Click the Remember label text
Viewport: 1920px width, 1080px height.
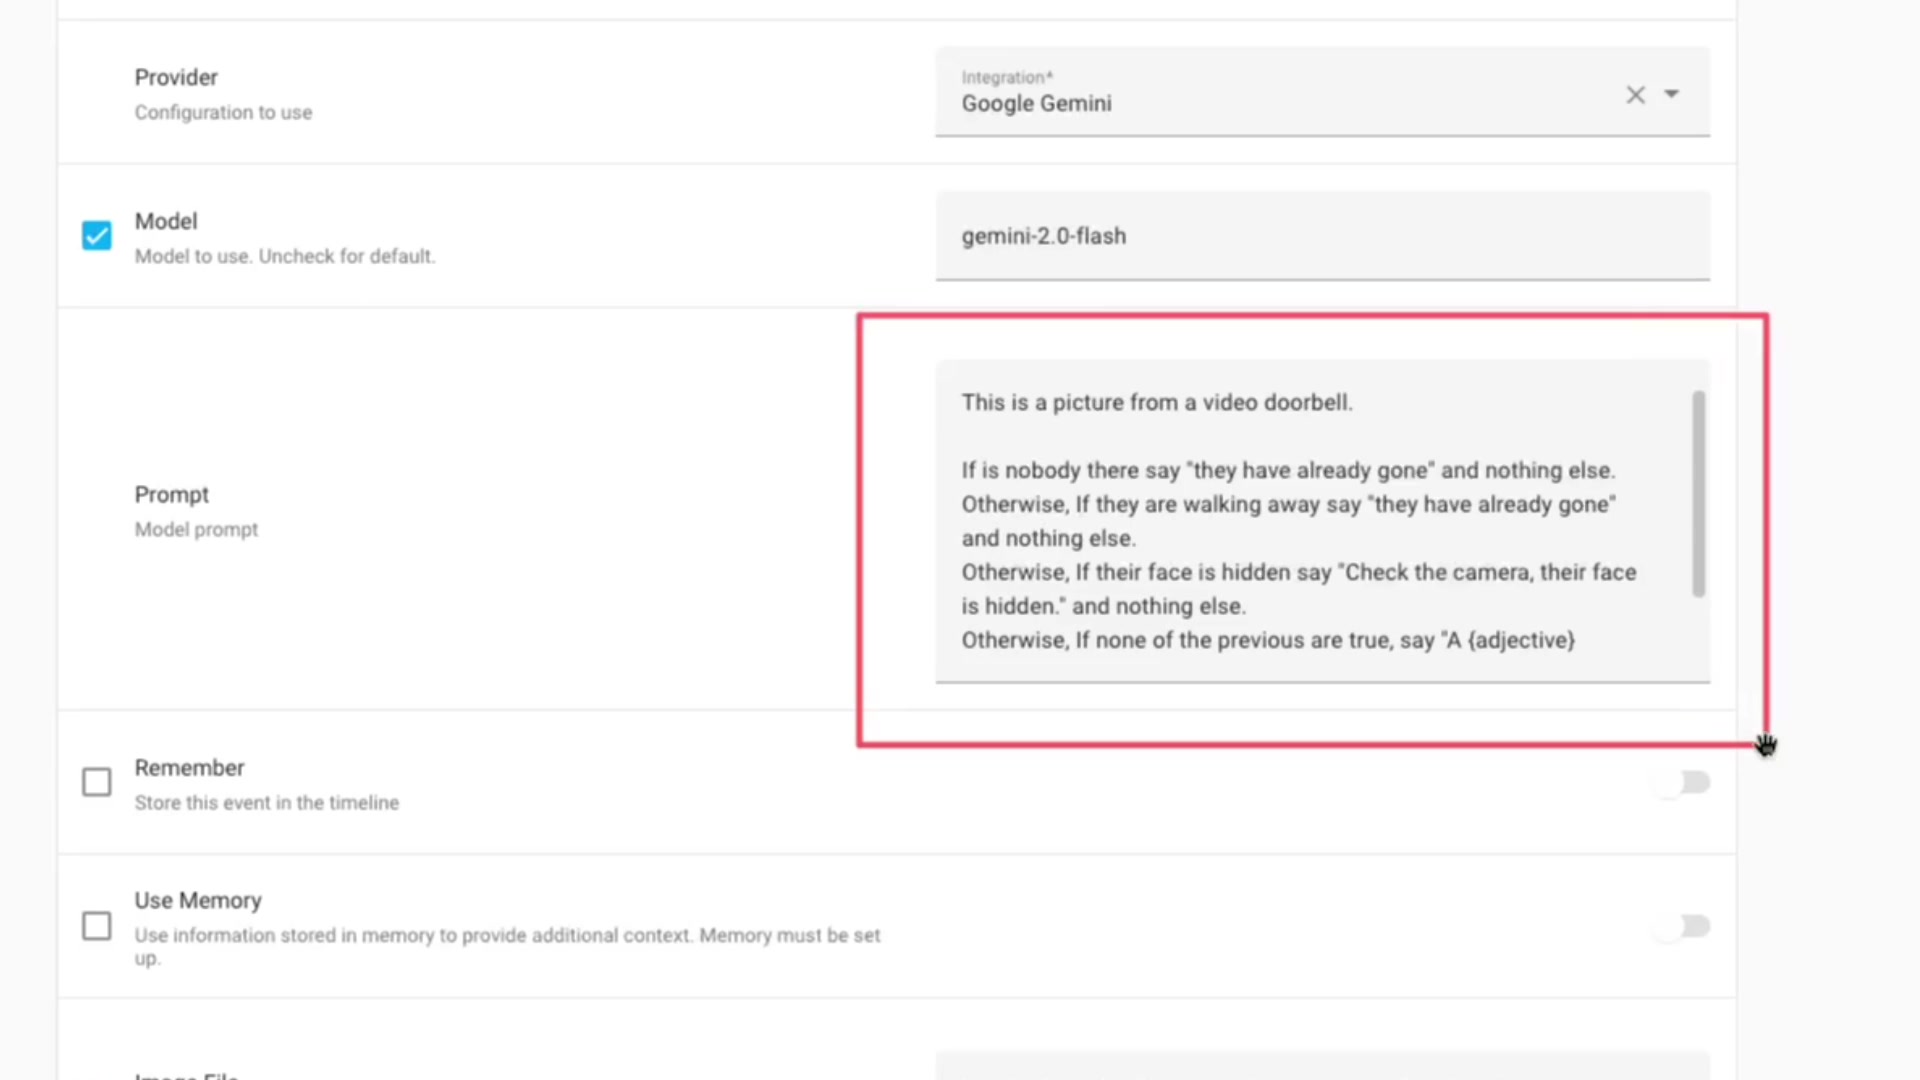[x=189, y=768]
